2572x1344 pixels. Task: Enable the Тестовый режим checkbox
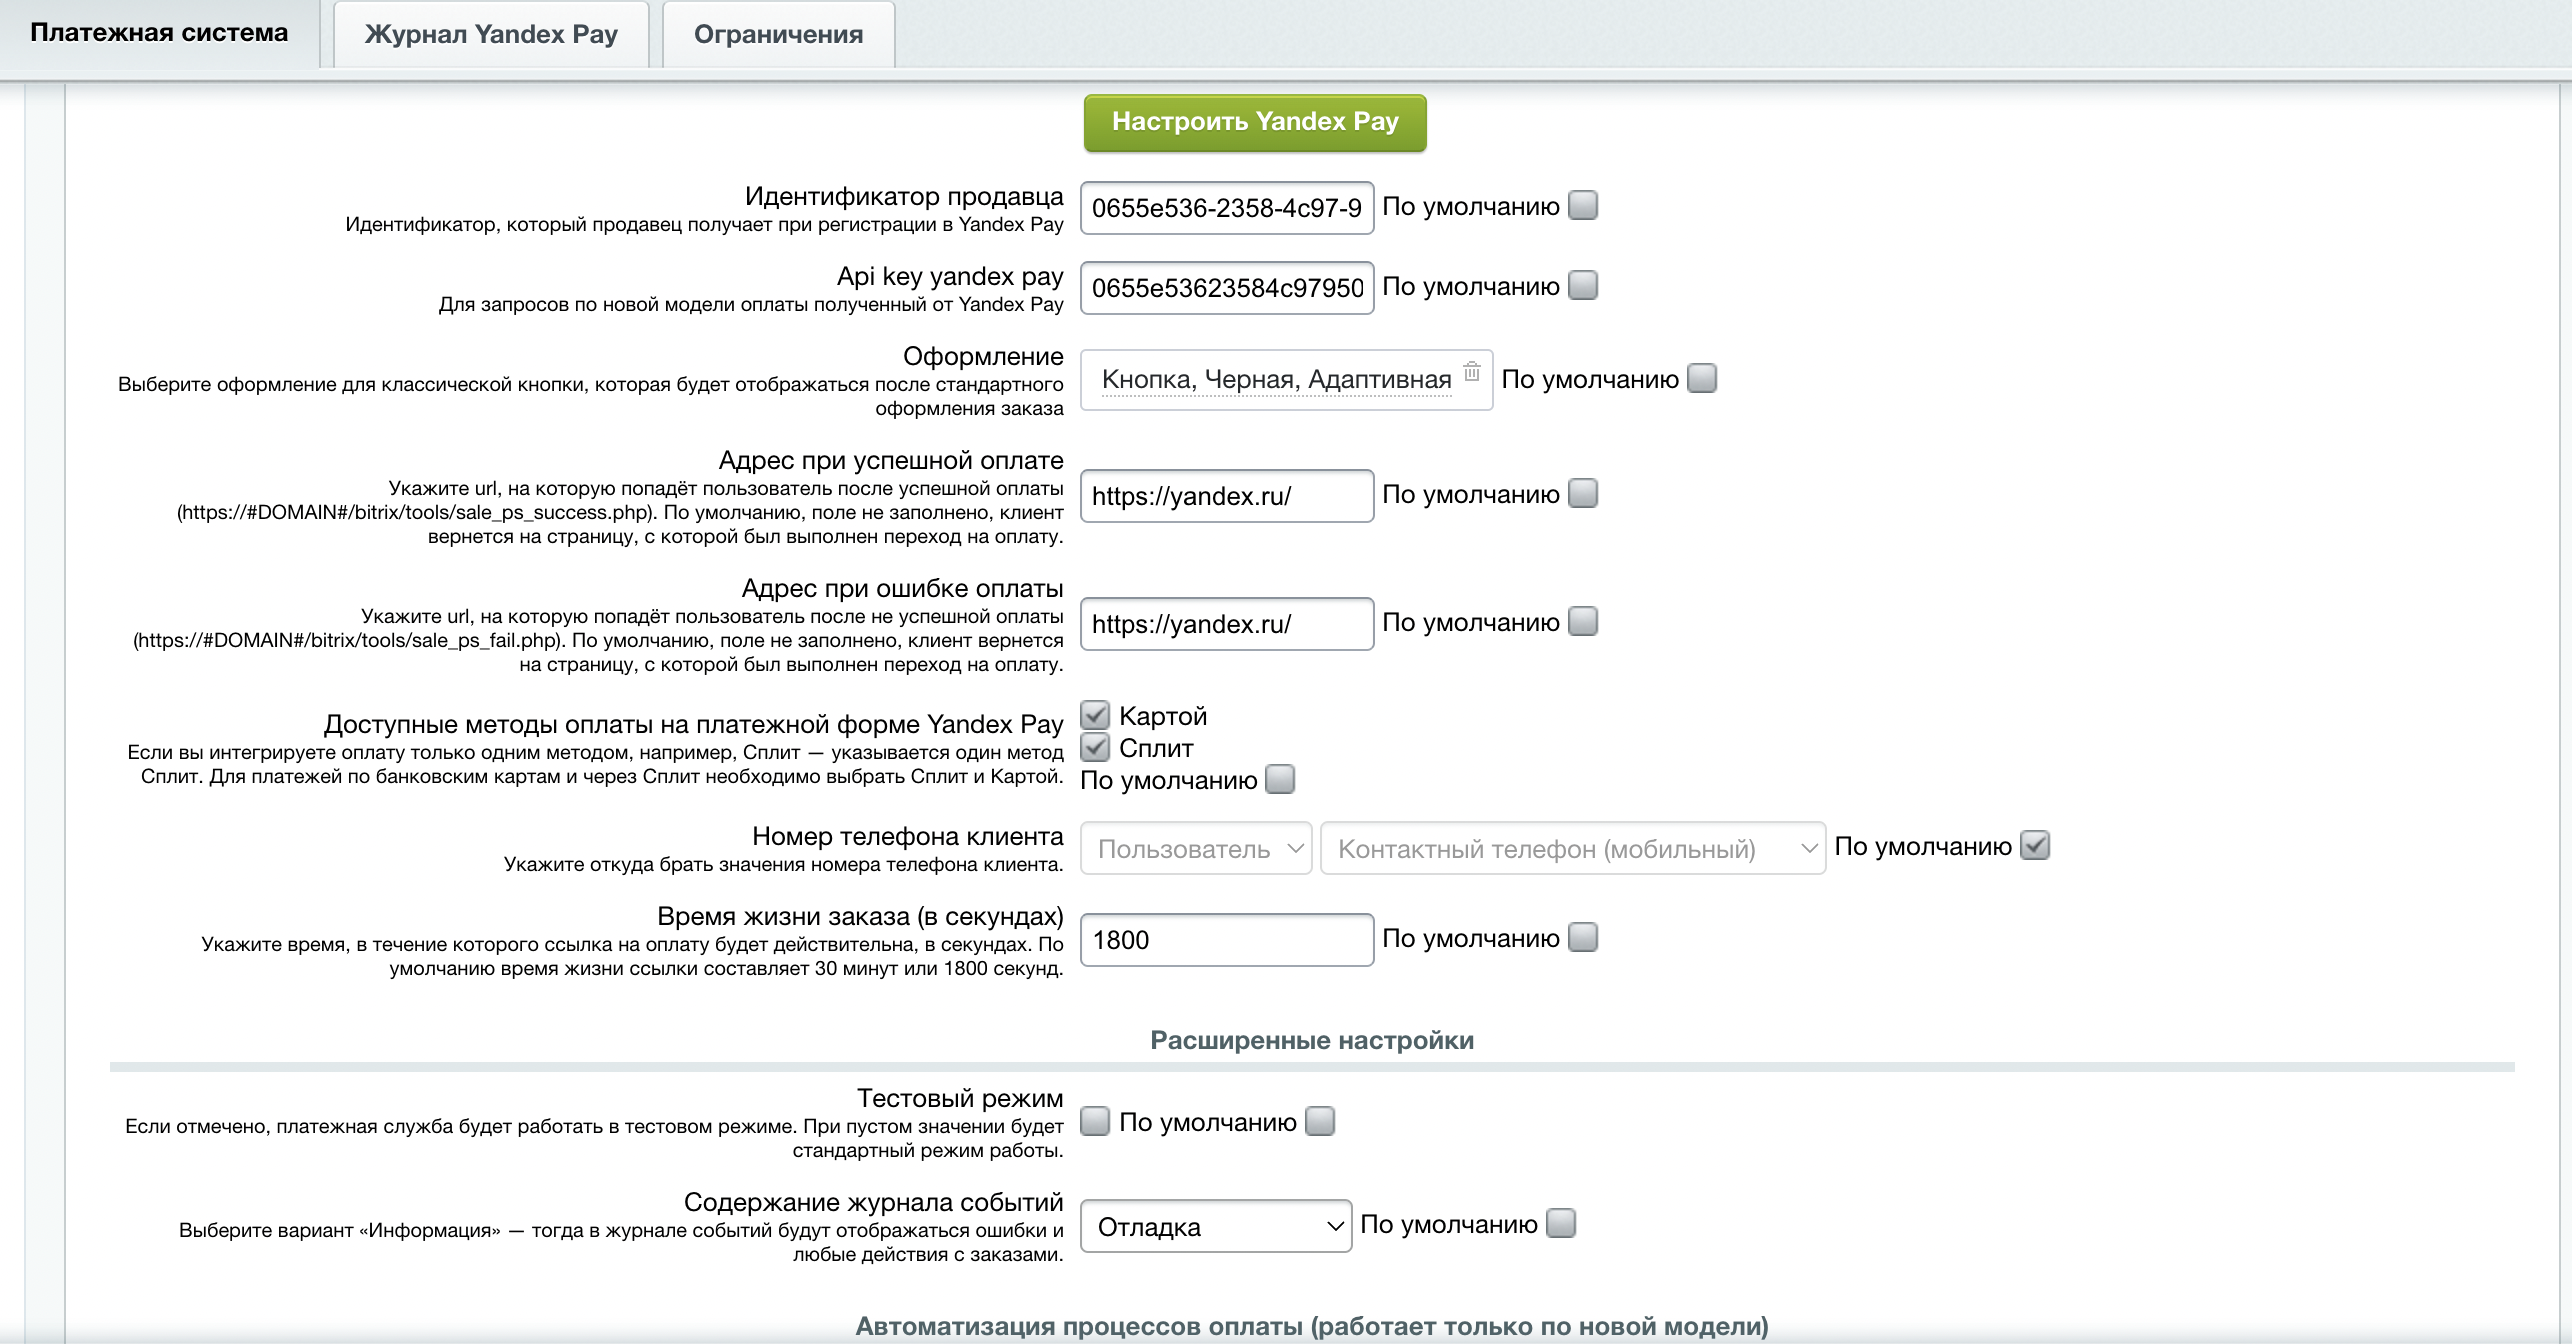tap(1095, 1121)
